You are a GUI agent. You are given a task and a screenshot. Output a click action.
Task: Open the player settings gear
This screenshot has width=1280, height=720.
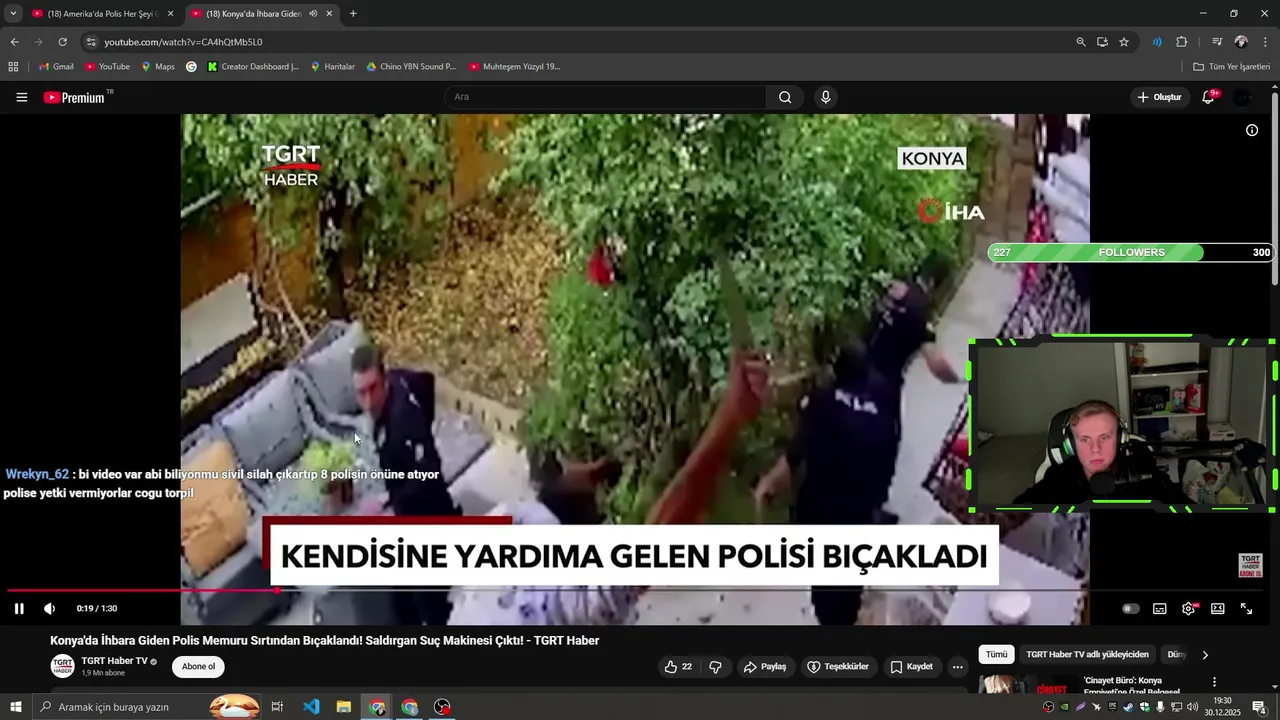point(1189,608)
